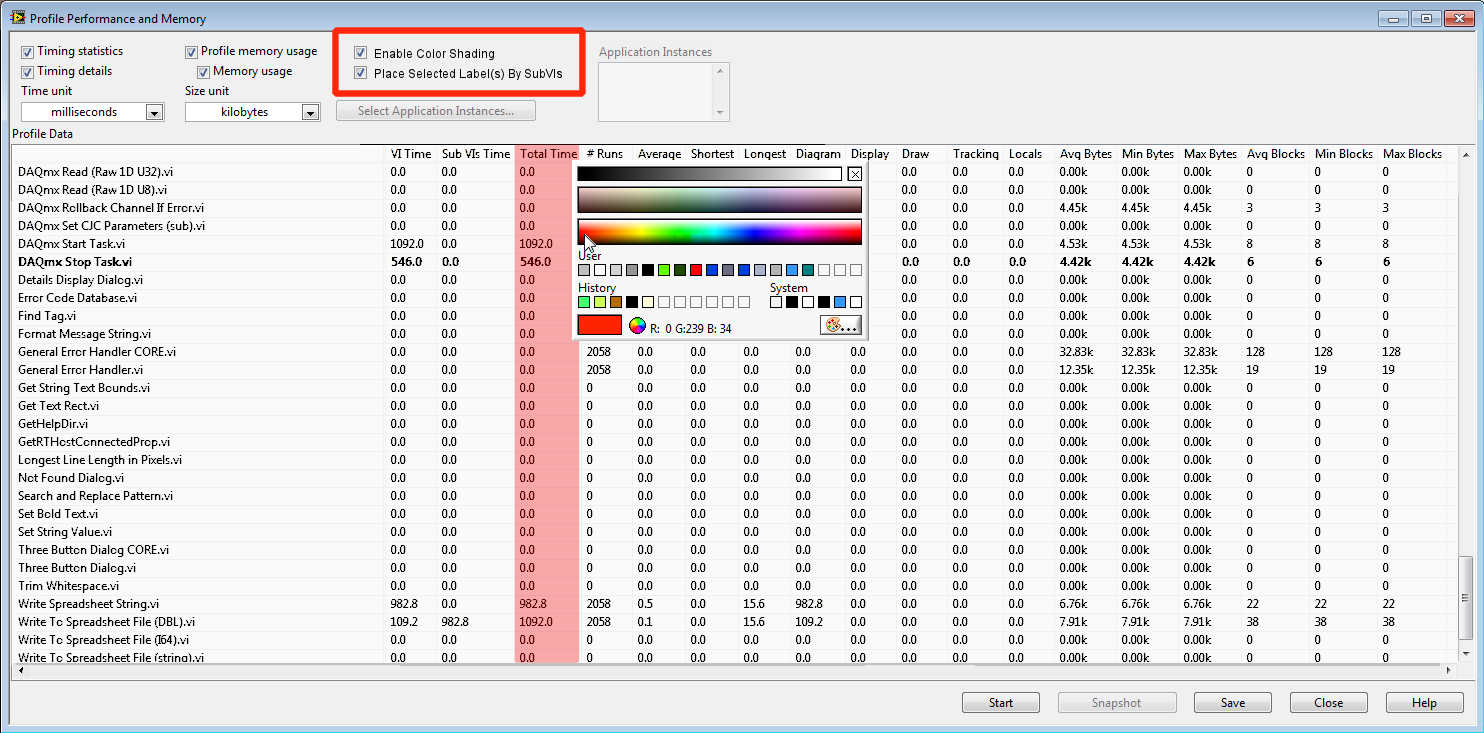Open the Size unit kilobytes dropdown

pyautogui.click(x=310, y=113)
